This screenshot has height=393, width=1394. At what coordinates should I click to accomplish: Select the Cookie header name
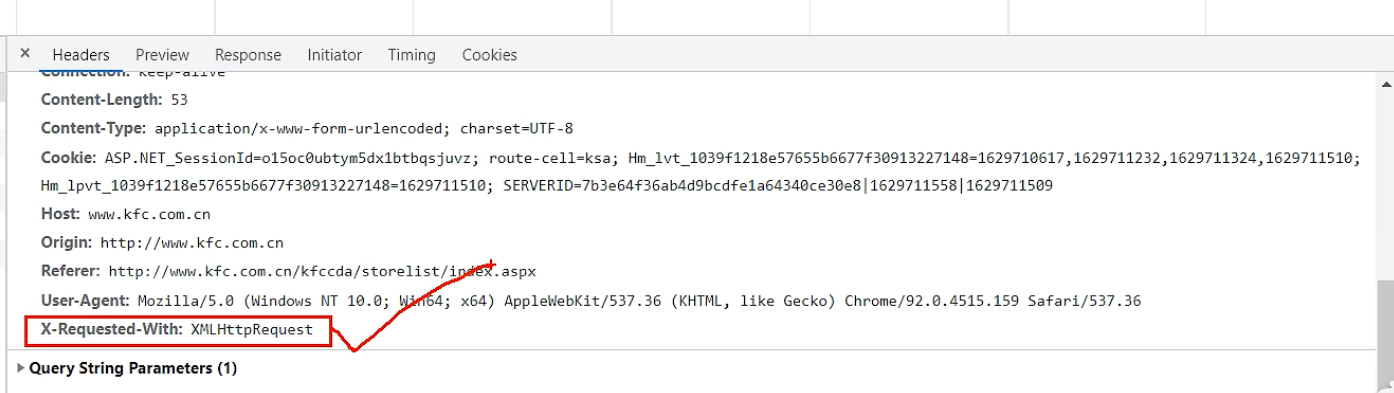click(x=69, y=158)
